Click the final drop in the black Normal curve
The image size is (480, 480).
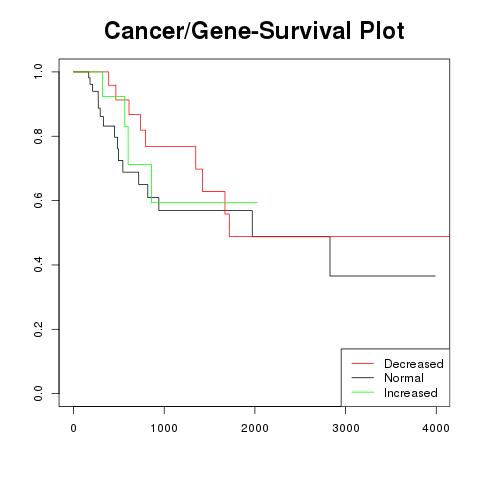330,256
